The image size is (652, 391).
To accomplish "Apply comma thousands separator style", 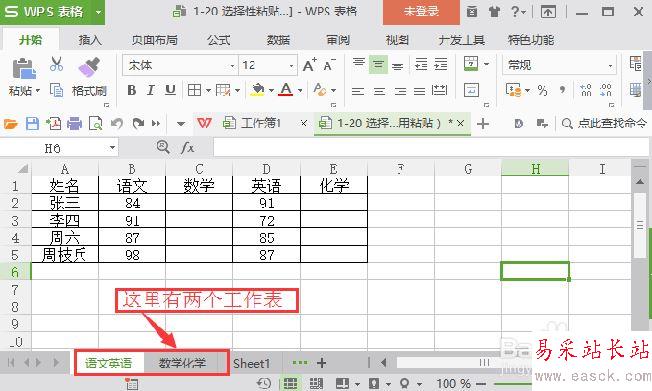I will pos(563,90).
